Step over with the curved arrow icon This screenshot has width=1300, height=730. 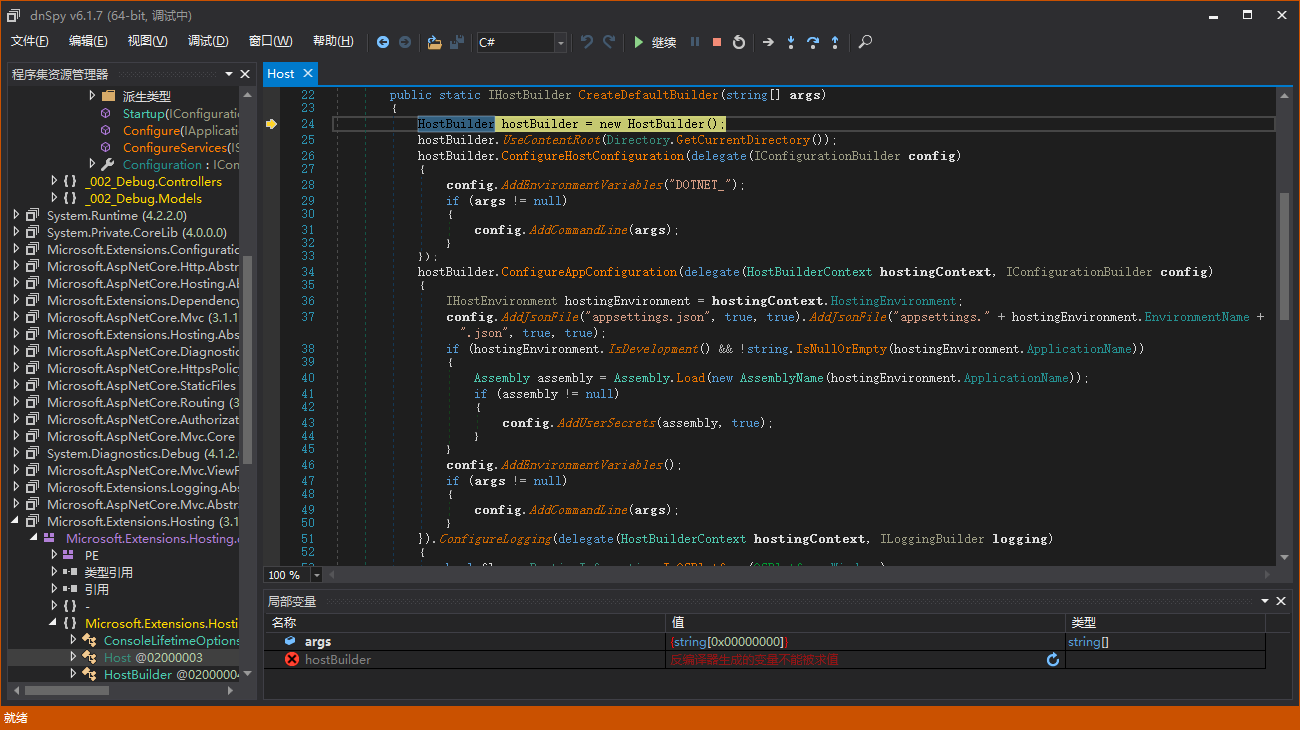(x=813, y=42)
